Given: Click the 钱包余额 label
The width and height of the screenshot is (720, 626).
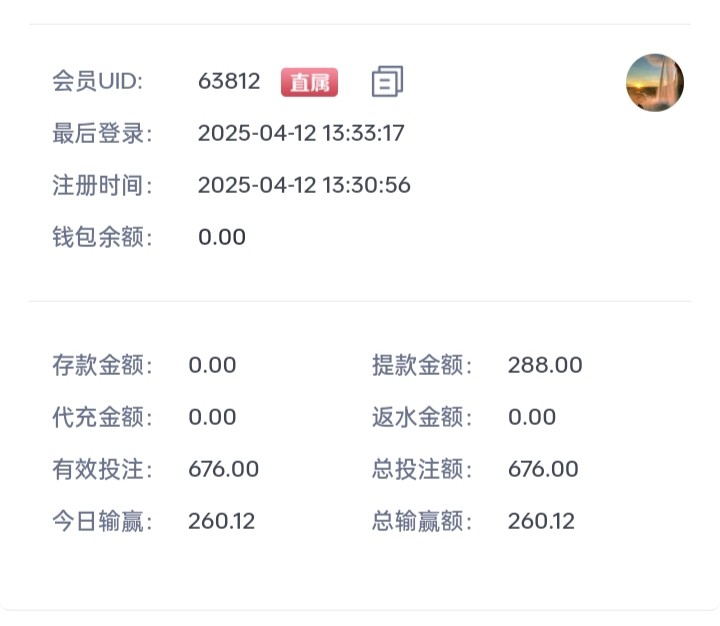Looking at the screenshot, I should 103,237.
